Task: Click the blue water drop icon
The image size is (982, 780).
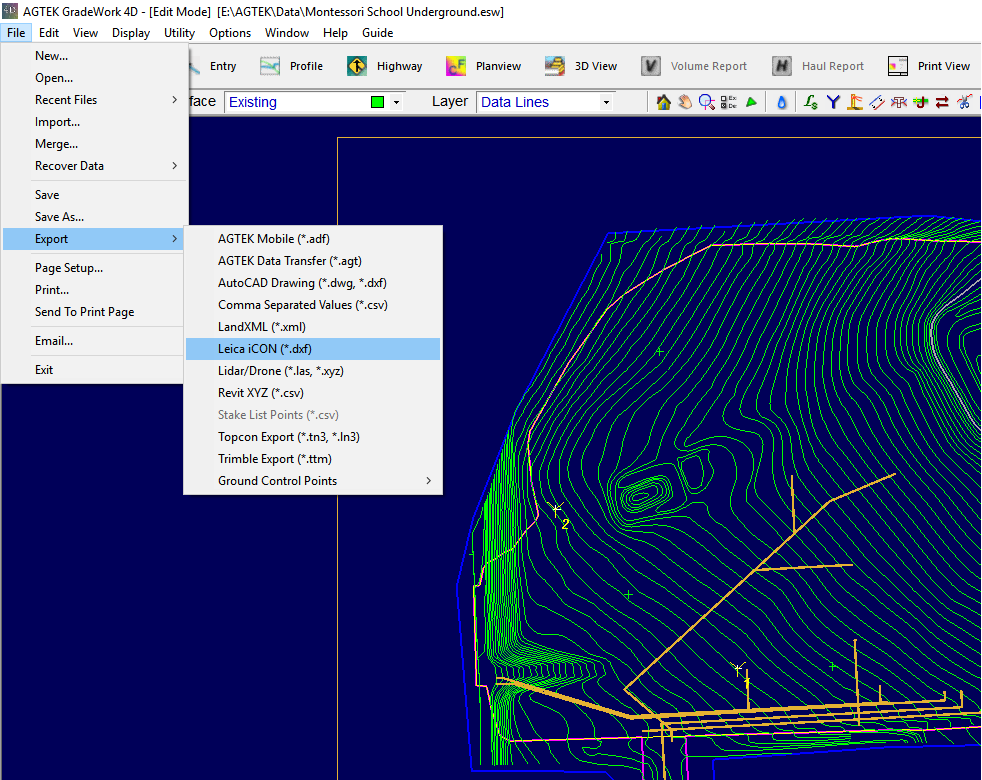Action: [782, 102]
